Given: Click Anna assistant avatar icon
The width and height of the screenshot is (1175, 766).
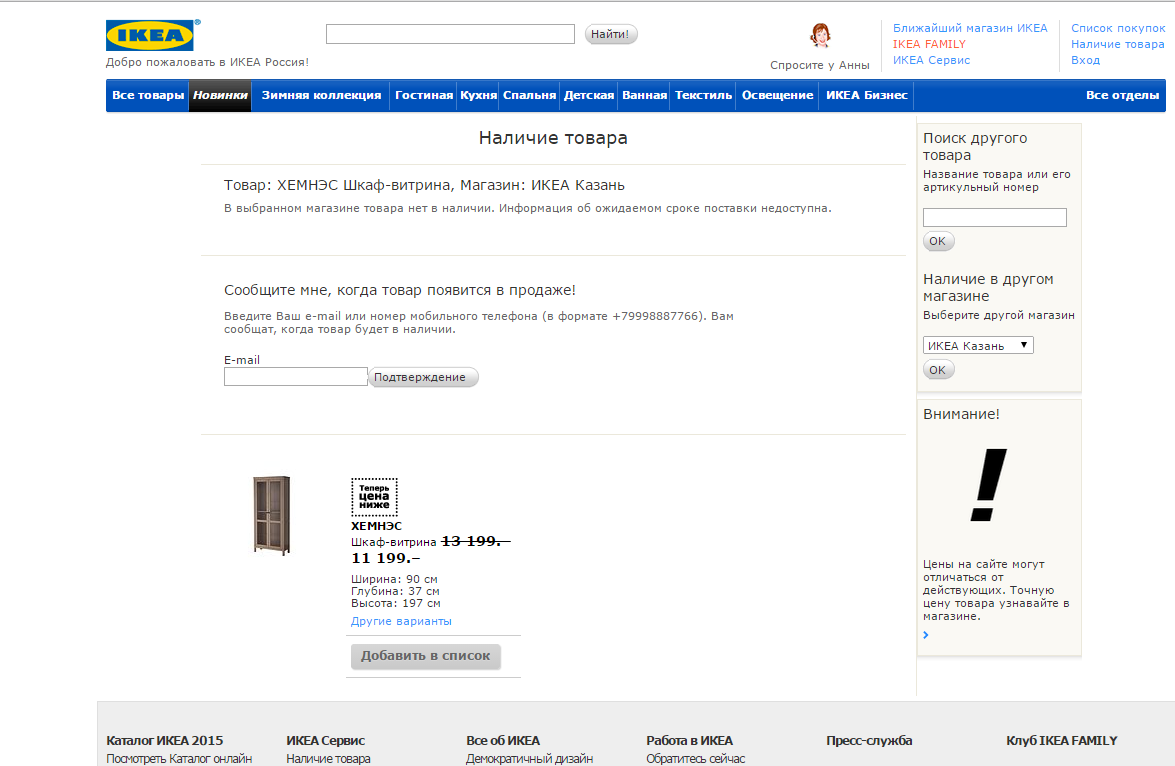Looking at the screenshot, I should (x=821, y=35).
